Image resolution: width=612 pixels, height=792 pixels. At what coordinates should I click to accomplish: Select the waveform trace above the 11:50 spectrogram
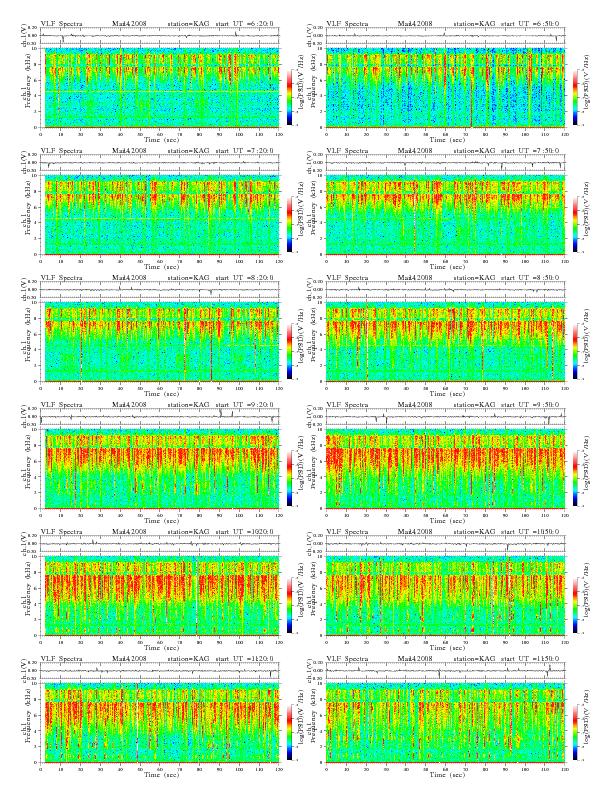[445, 671]
